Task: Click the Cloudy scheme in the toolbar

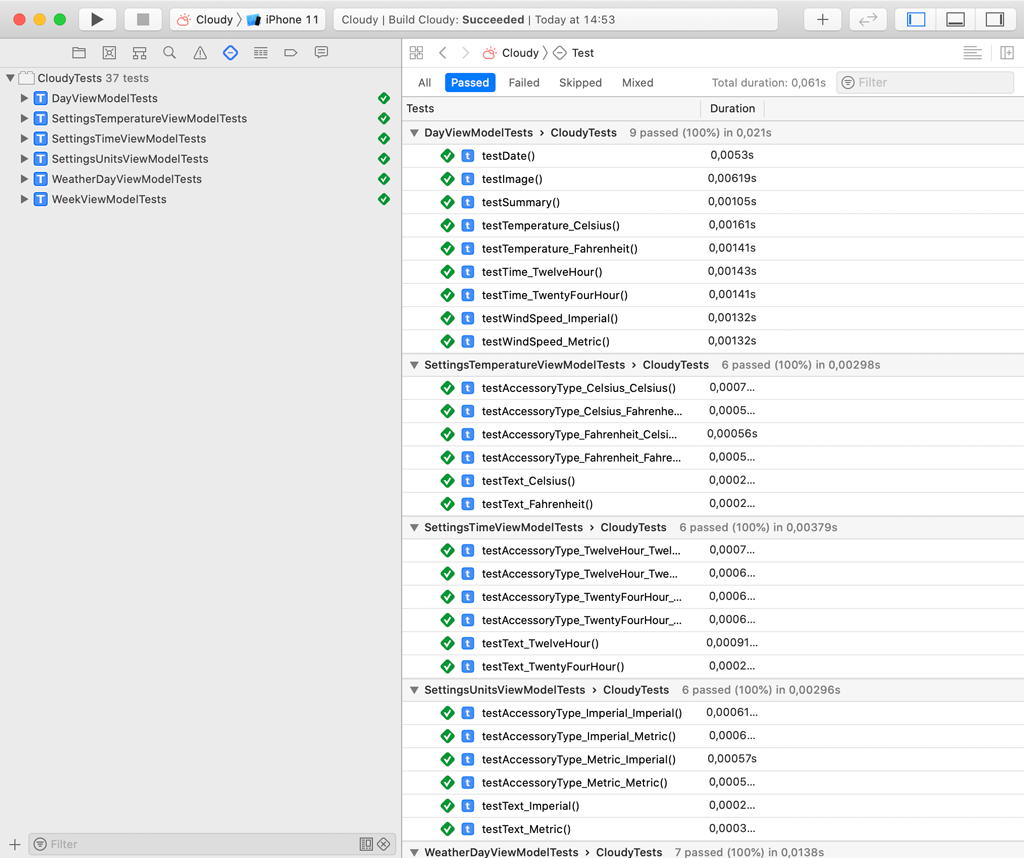Action: [x=207, y=18]
